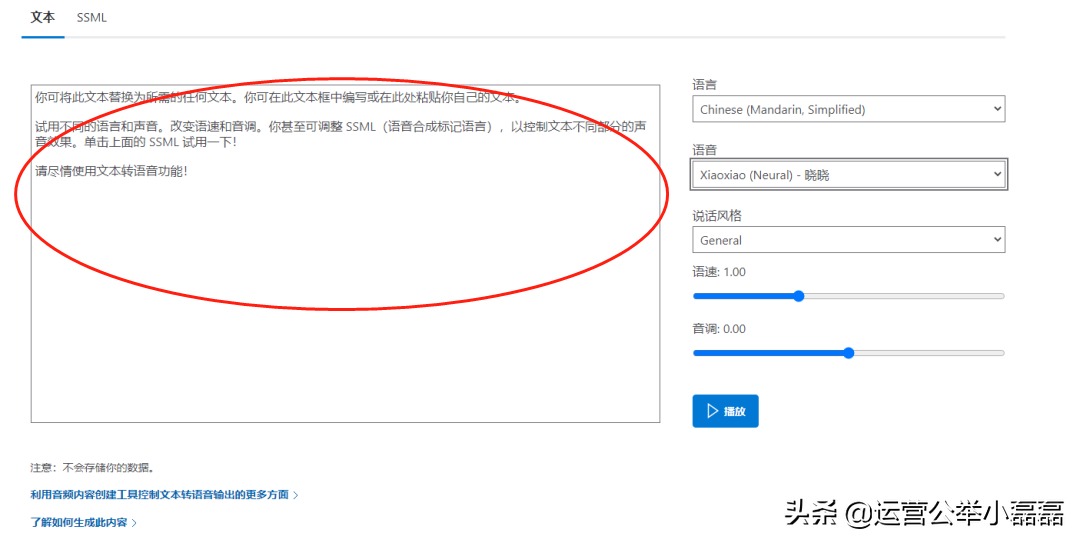
Task: Place cursor on 请尽情使用文本转语音功能 line
Action: [x=110, y=171]
